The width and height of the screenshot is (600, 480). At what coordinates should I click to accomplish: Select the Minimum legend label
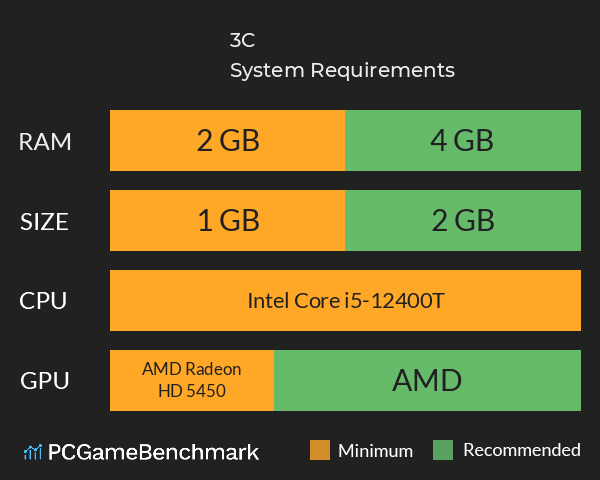(x=375, y=451)
